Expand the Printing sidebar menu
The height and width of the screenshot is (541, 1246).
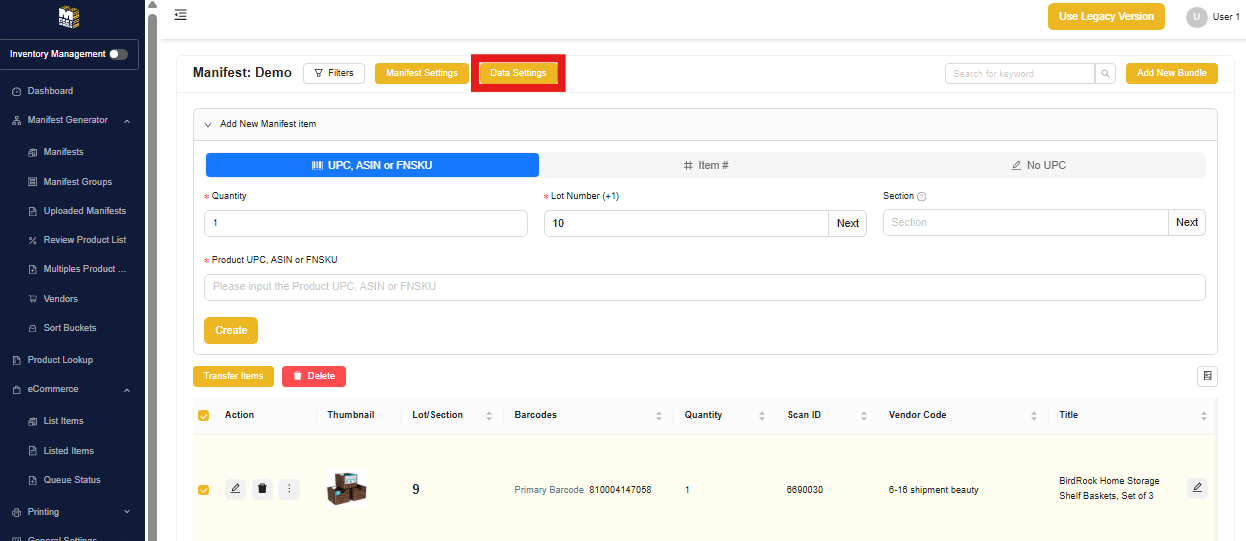127,512
